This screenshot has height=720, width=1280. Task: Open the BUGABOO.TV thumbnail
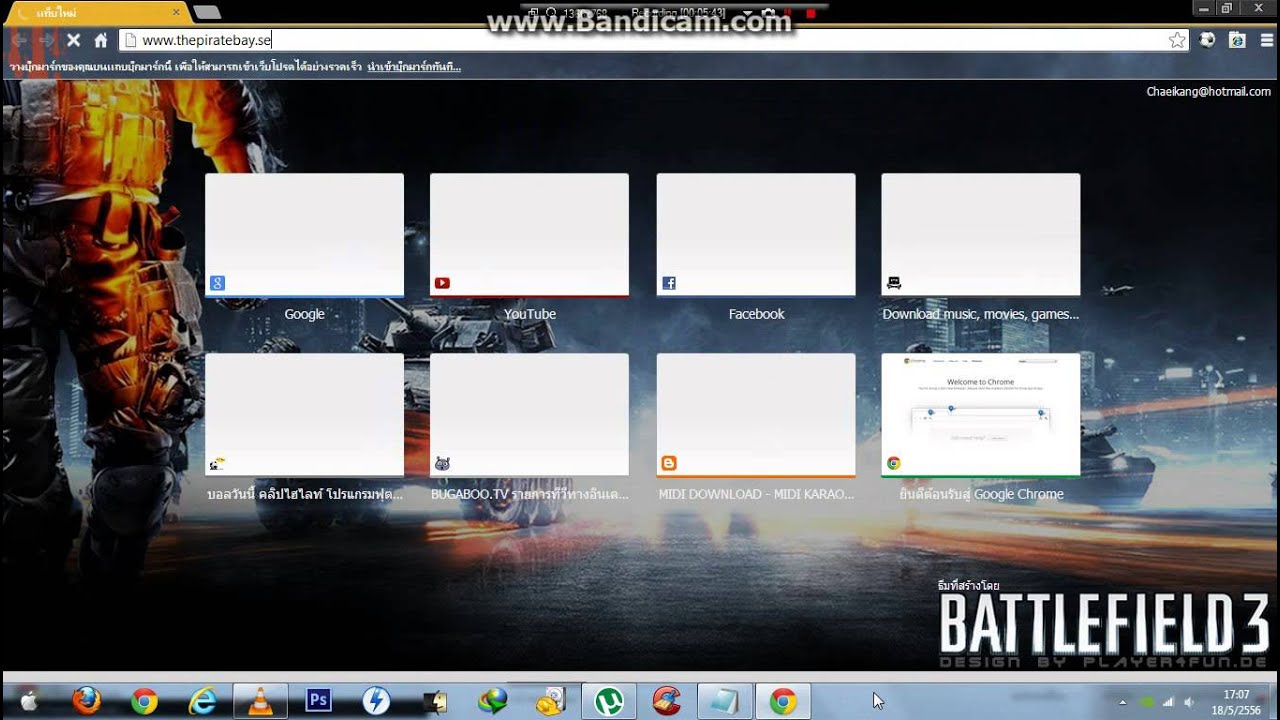[x=529, y=415]
